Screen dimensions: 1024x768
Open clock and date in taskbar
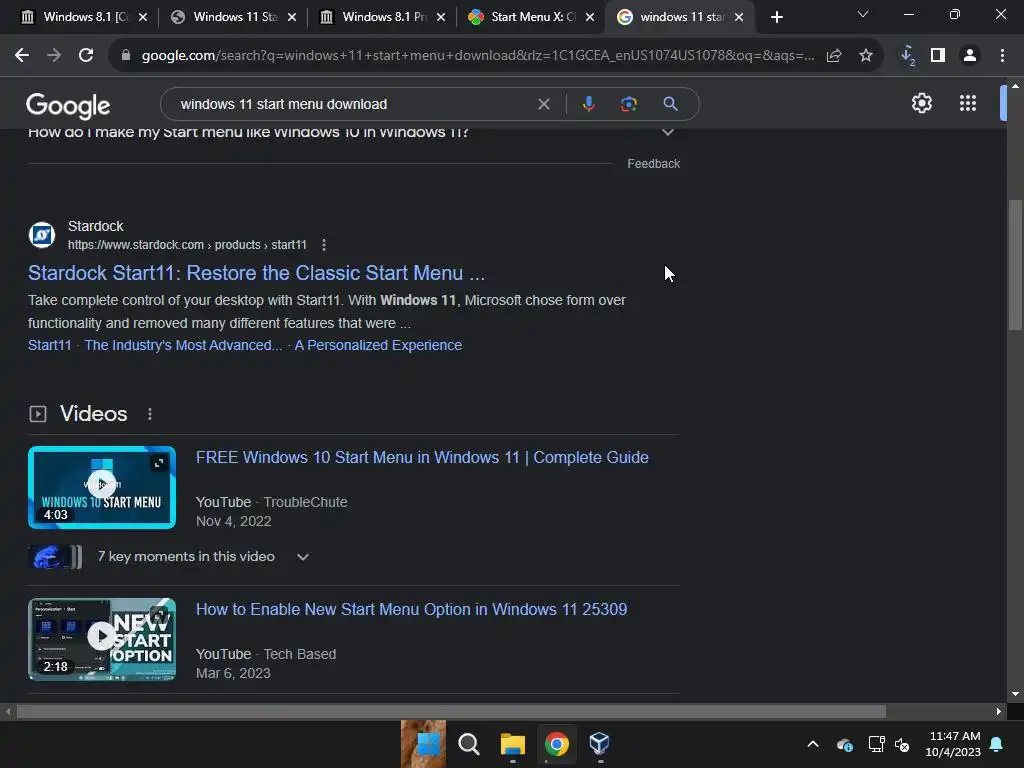[953, 744]
